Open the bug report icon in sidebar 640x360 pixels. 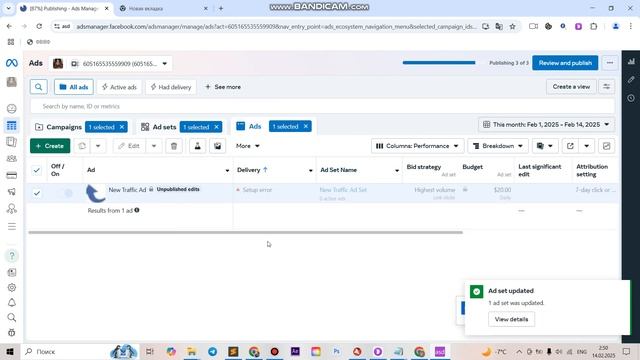tap(11, 332)
